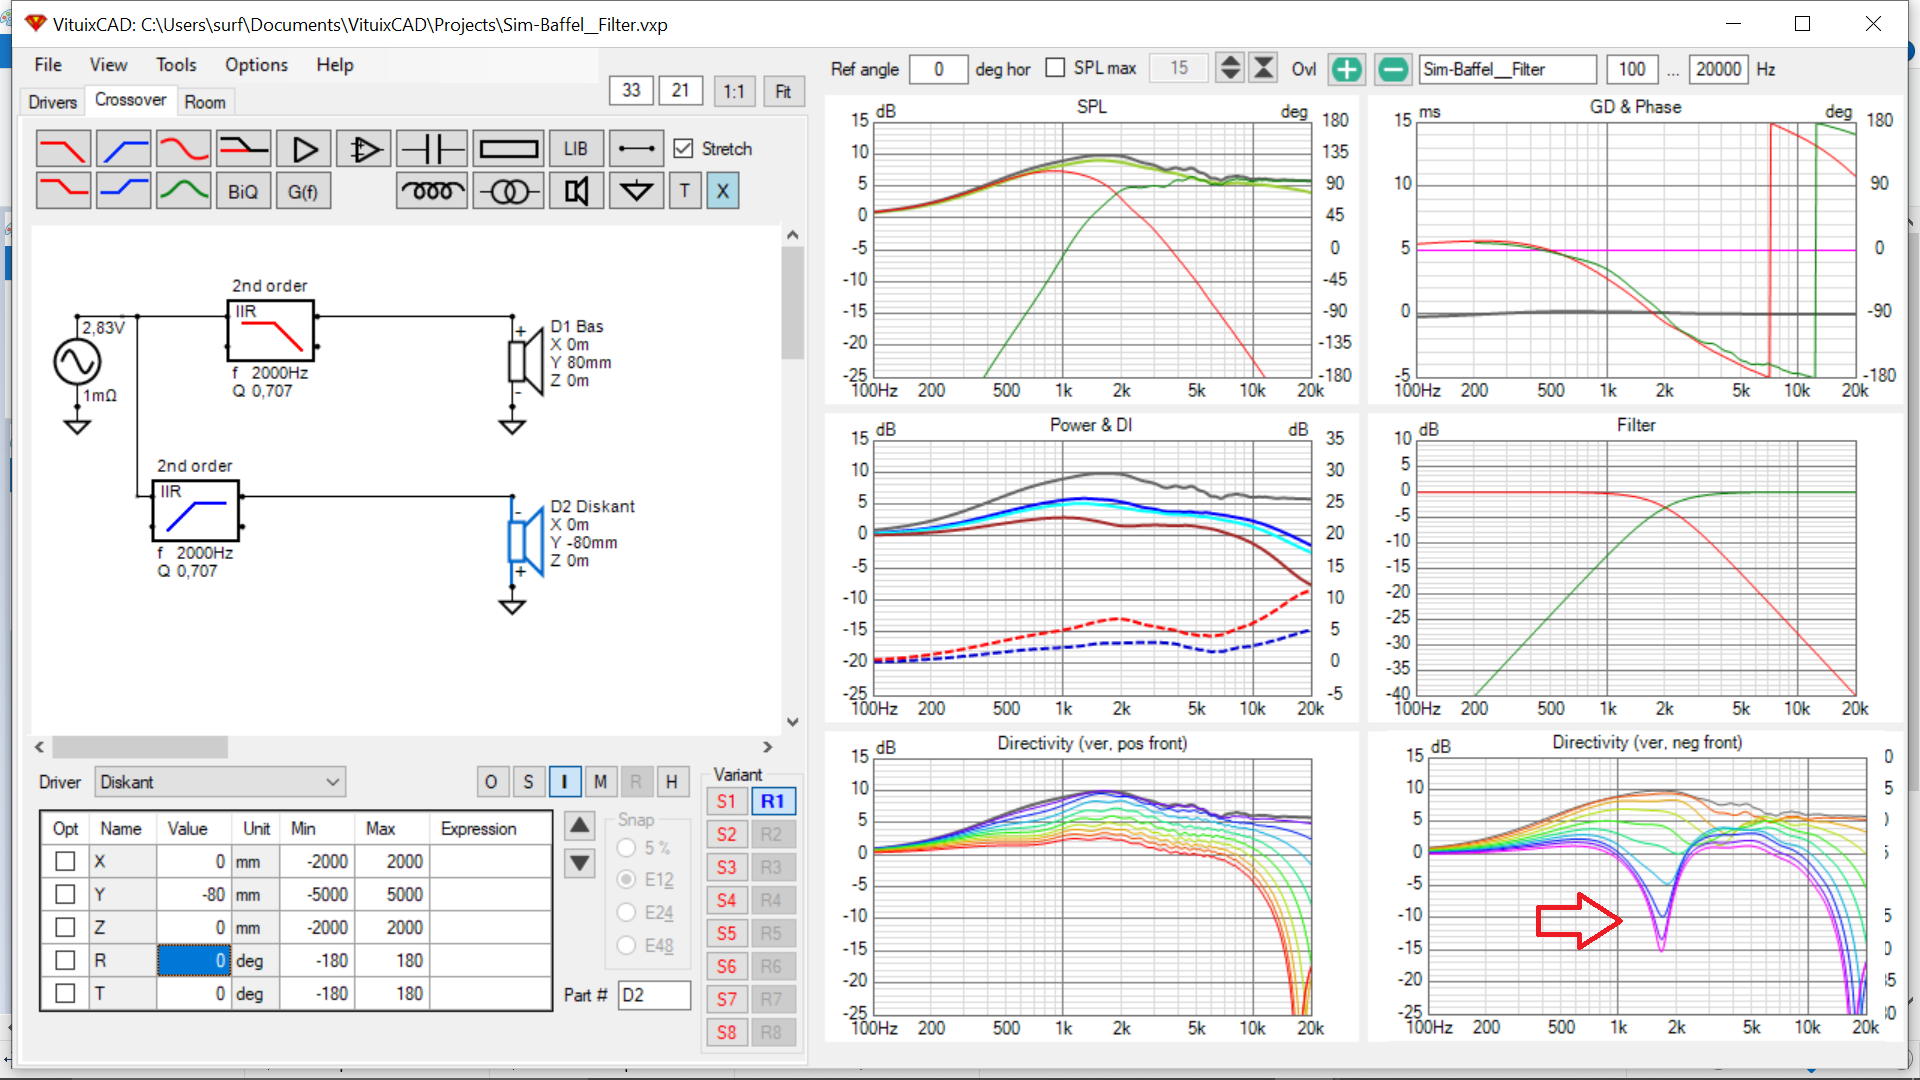Add overlay with green plus button

click(x=1347, y=69)
